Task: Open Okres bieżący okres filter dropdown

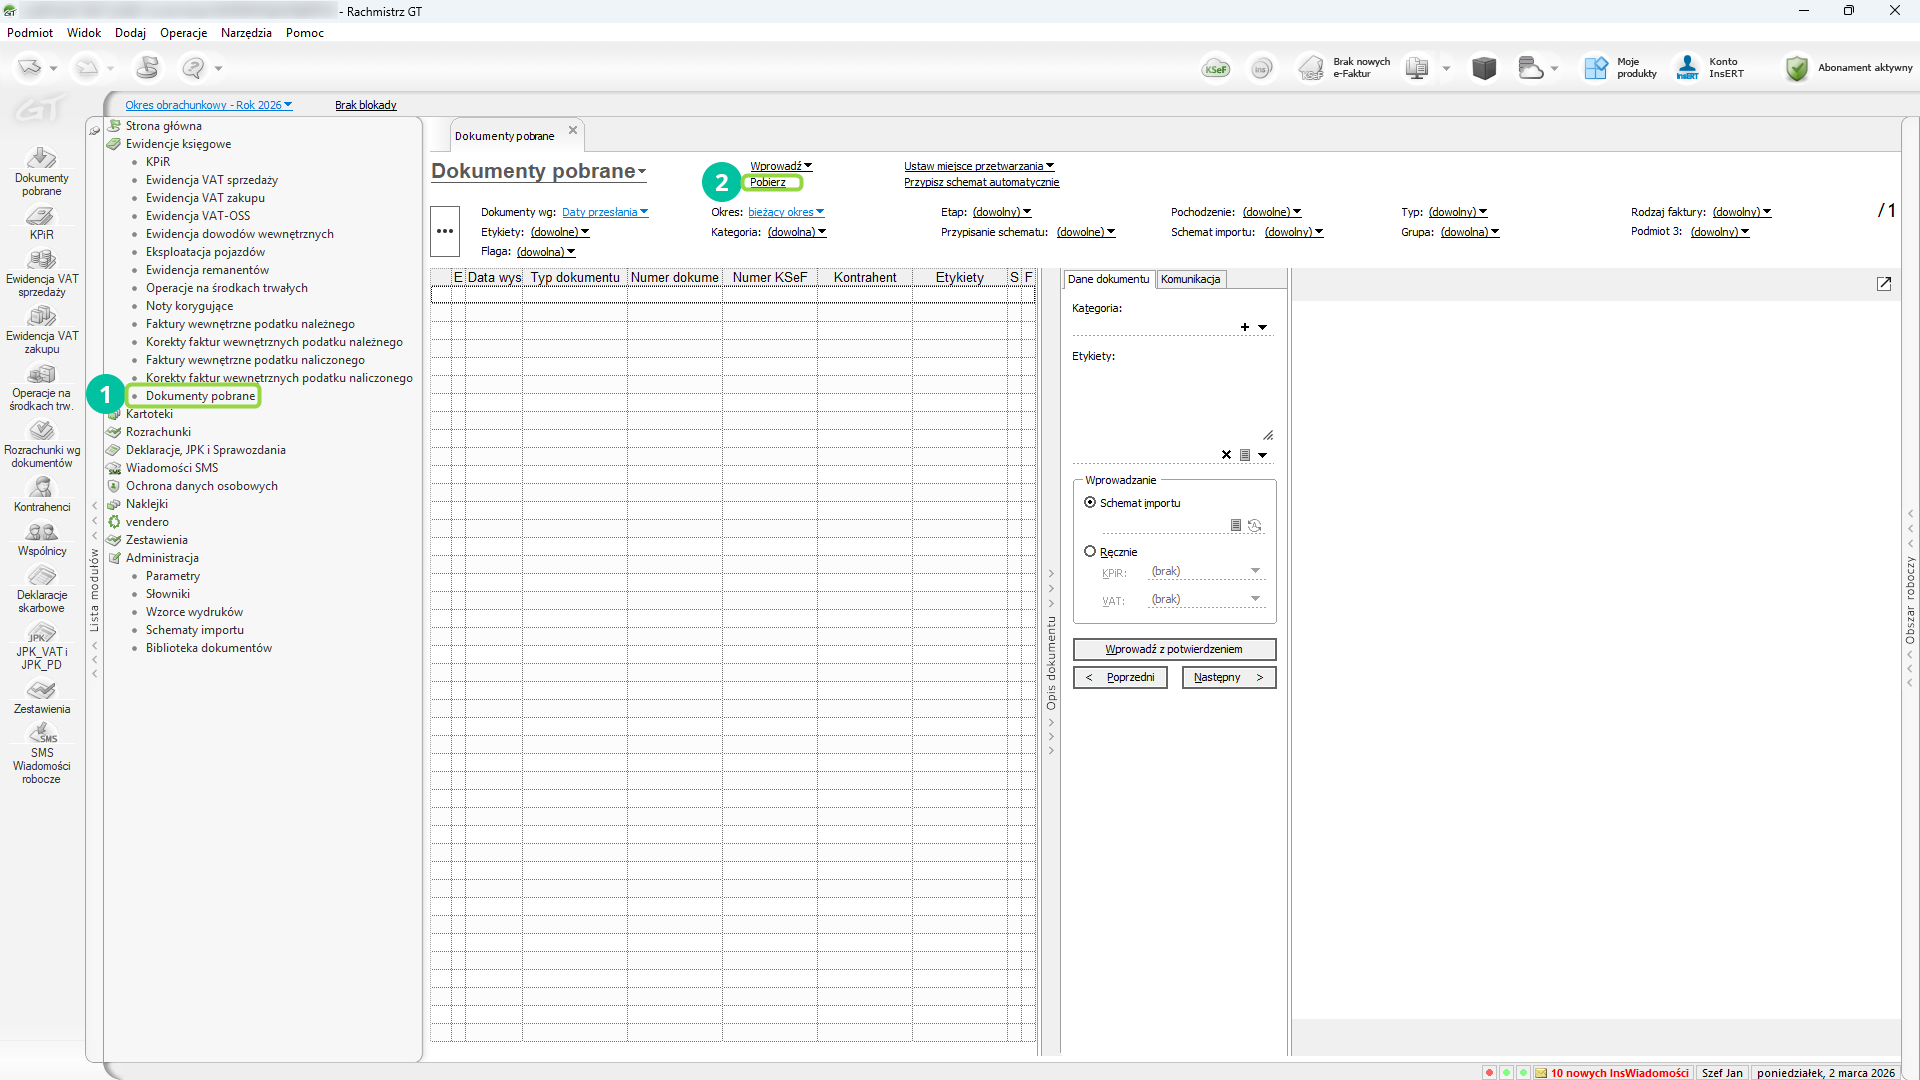Action: [x=786, y=212]
